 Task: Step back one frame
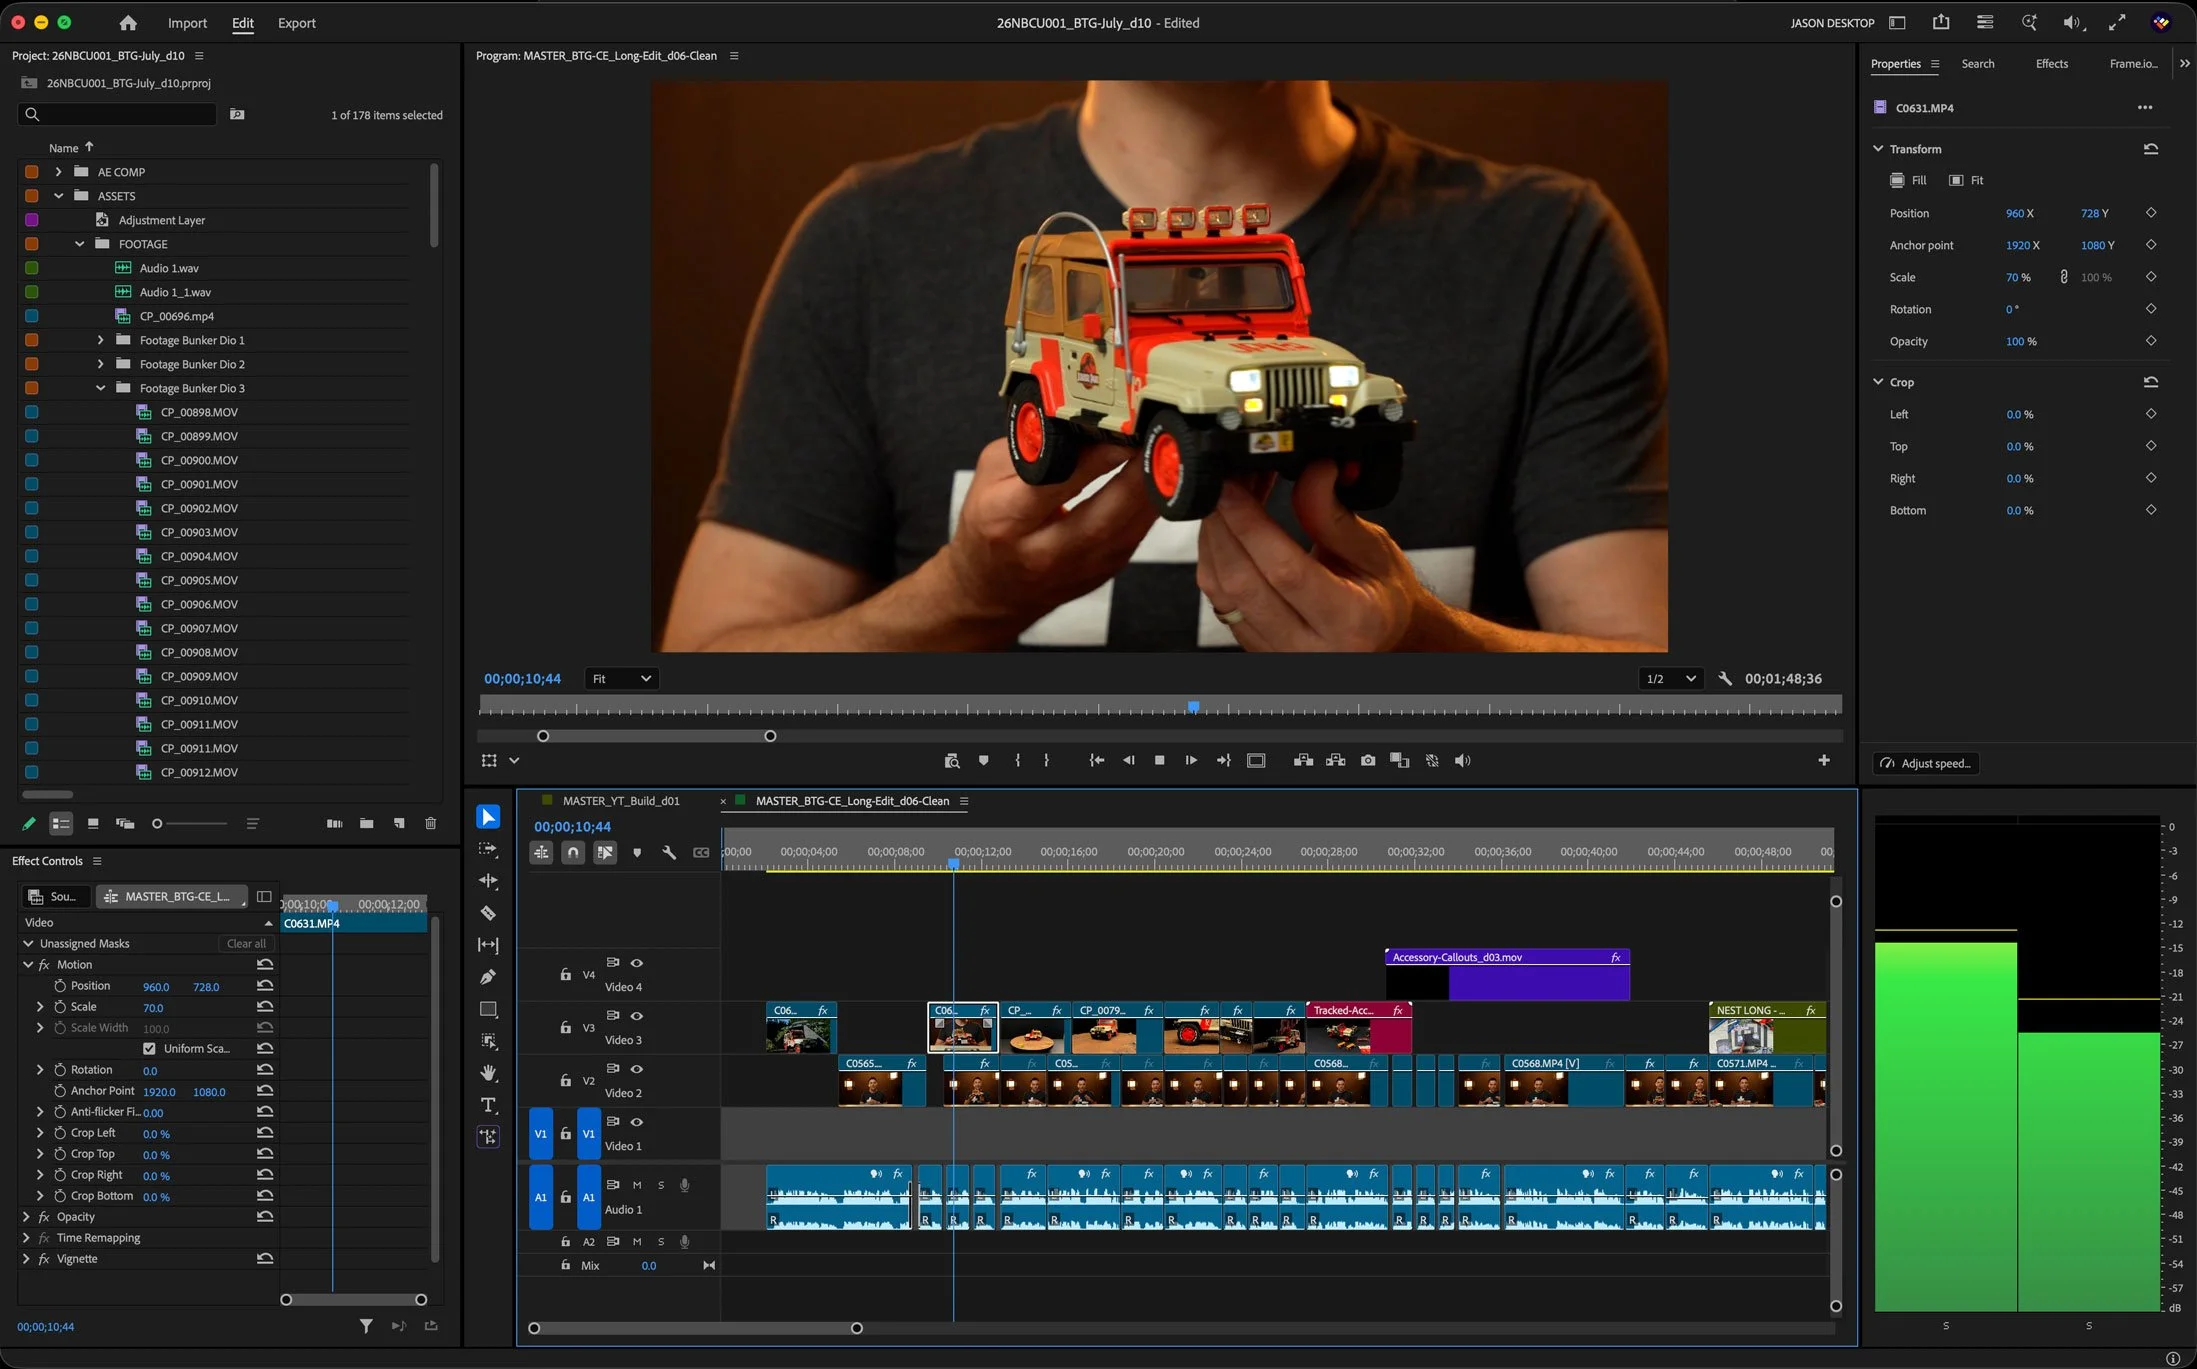(1129, 761)
